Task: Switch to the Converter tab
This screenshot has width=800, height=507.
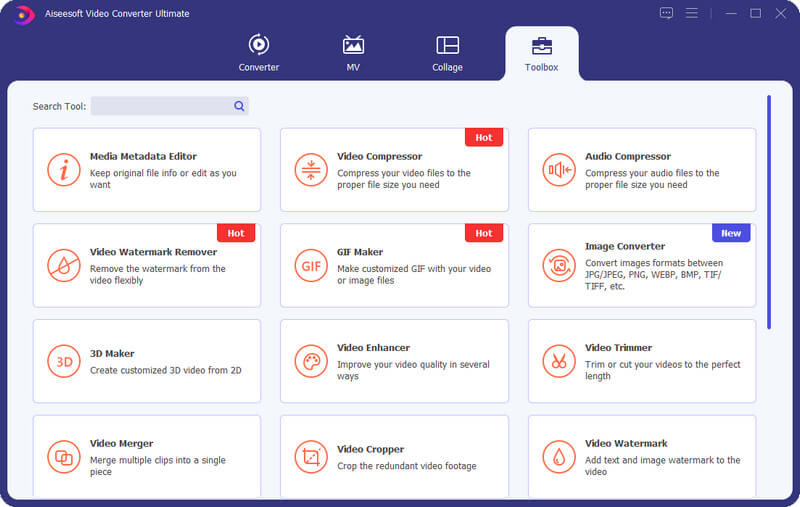Action: [258, 54]
